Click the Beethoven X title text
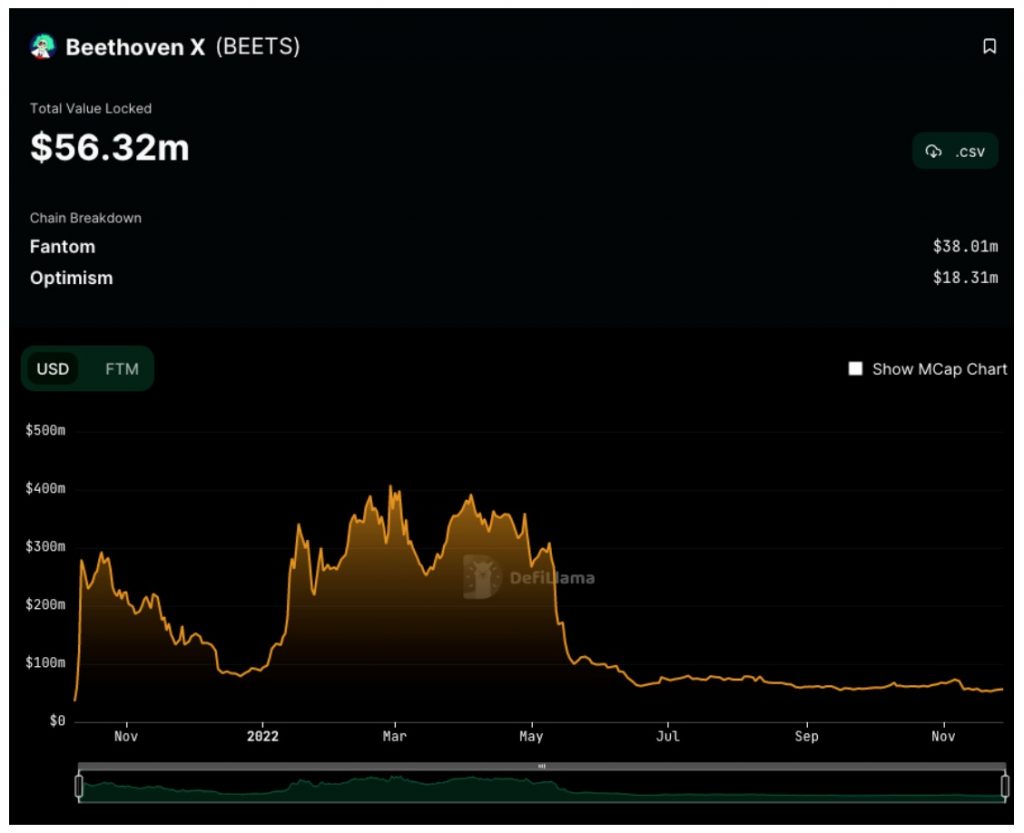1024x833 pixels. [x=135, y=47]
